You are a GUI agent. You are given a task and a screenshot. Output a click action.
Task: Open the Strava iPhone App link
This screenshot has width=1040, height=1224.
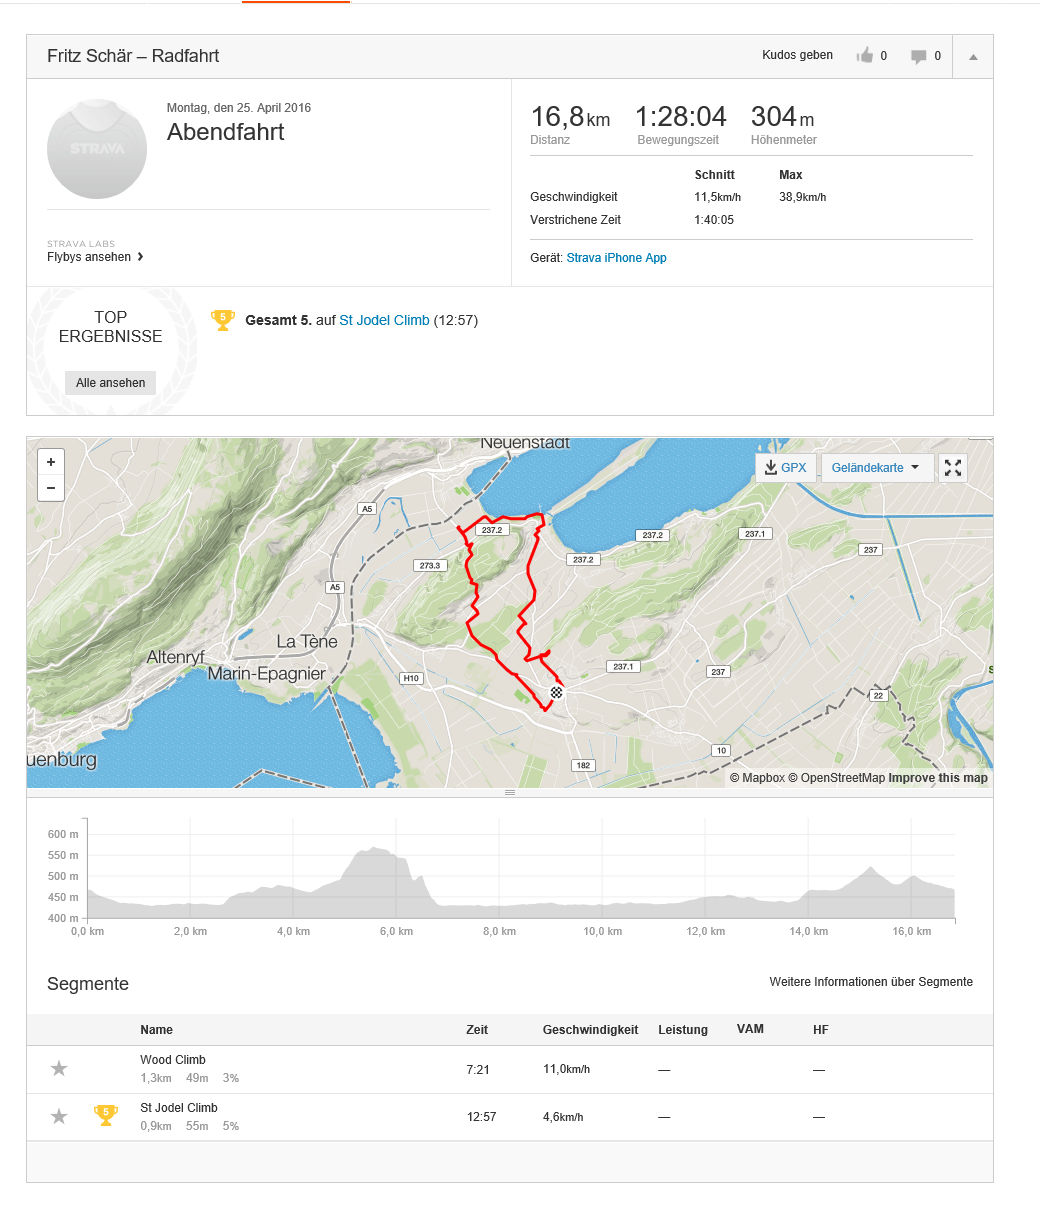coord(616,258)
